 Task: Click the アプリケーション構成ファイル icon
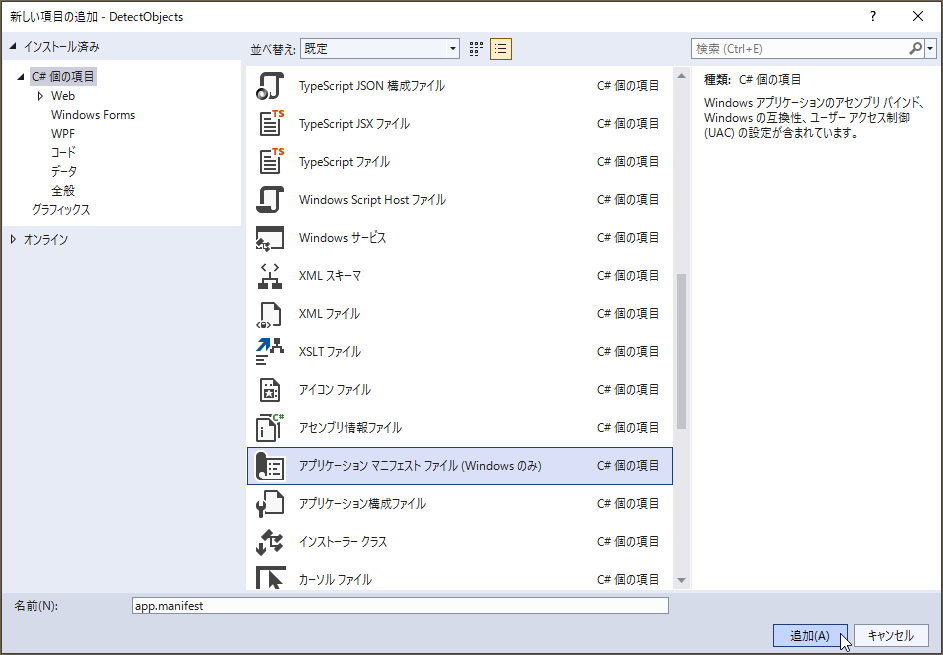coord(270,503)
